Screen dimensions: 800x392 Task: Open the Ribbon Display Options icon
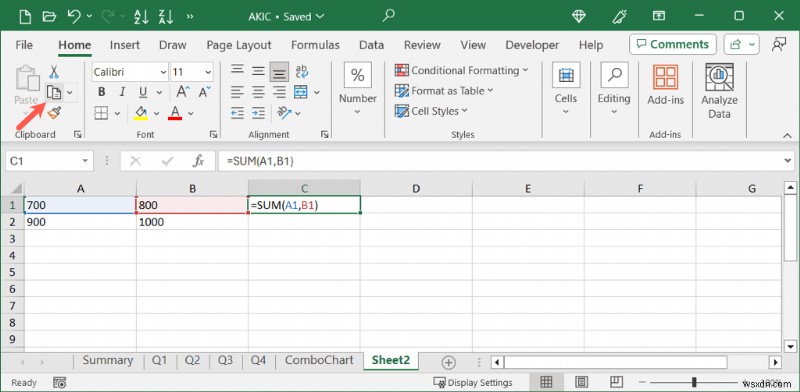point(659,16)
